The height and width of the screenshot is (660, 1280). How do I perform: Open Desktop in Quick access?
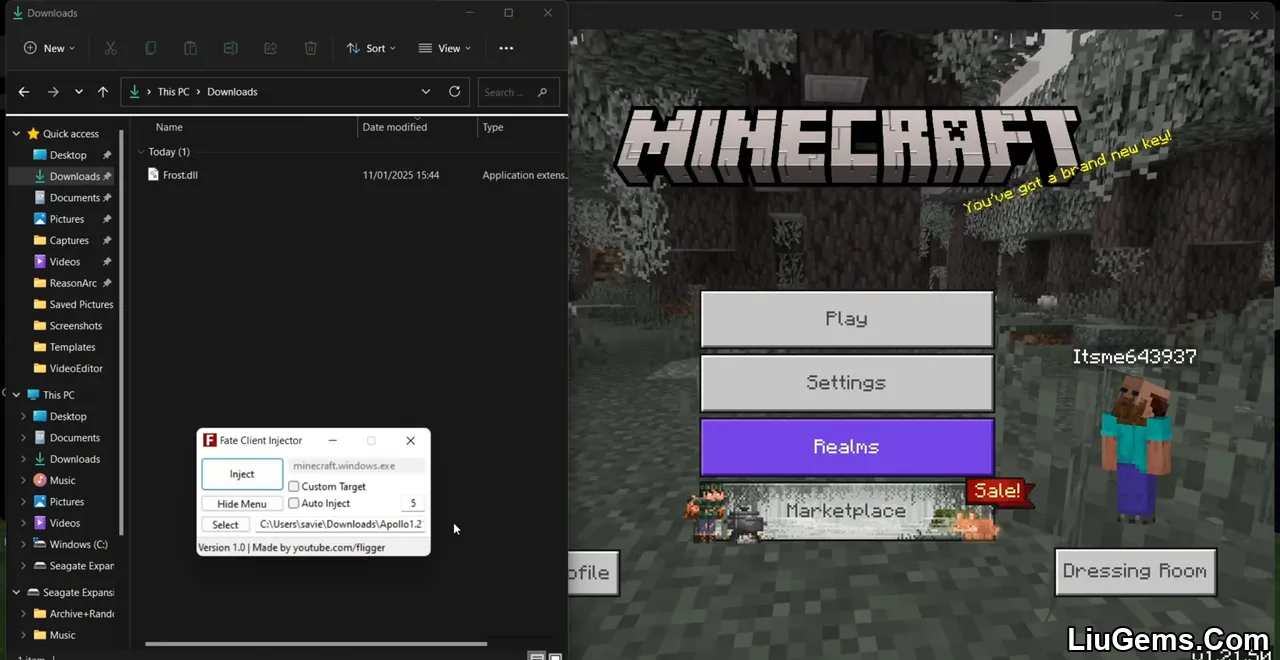click(67, 155)
